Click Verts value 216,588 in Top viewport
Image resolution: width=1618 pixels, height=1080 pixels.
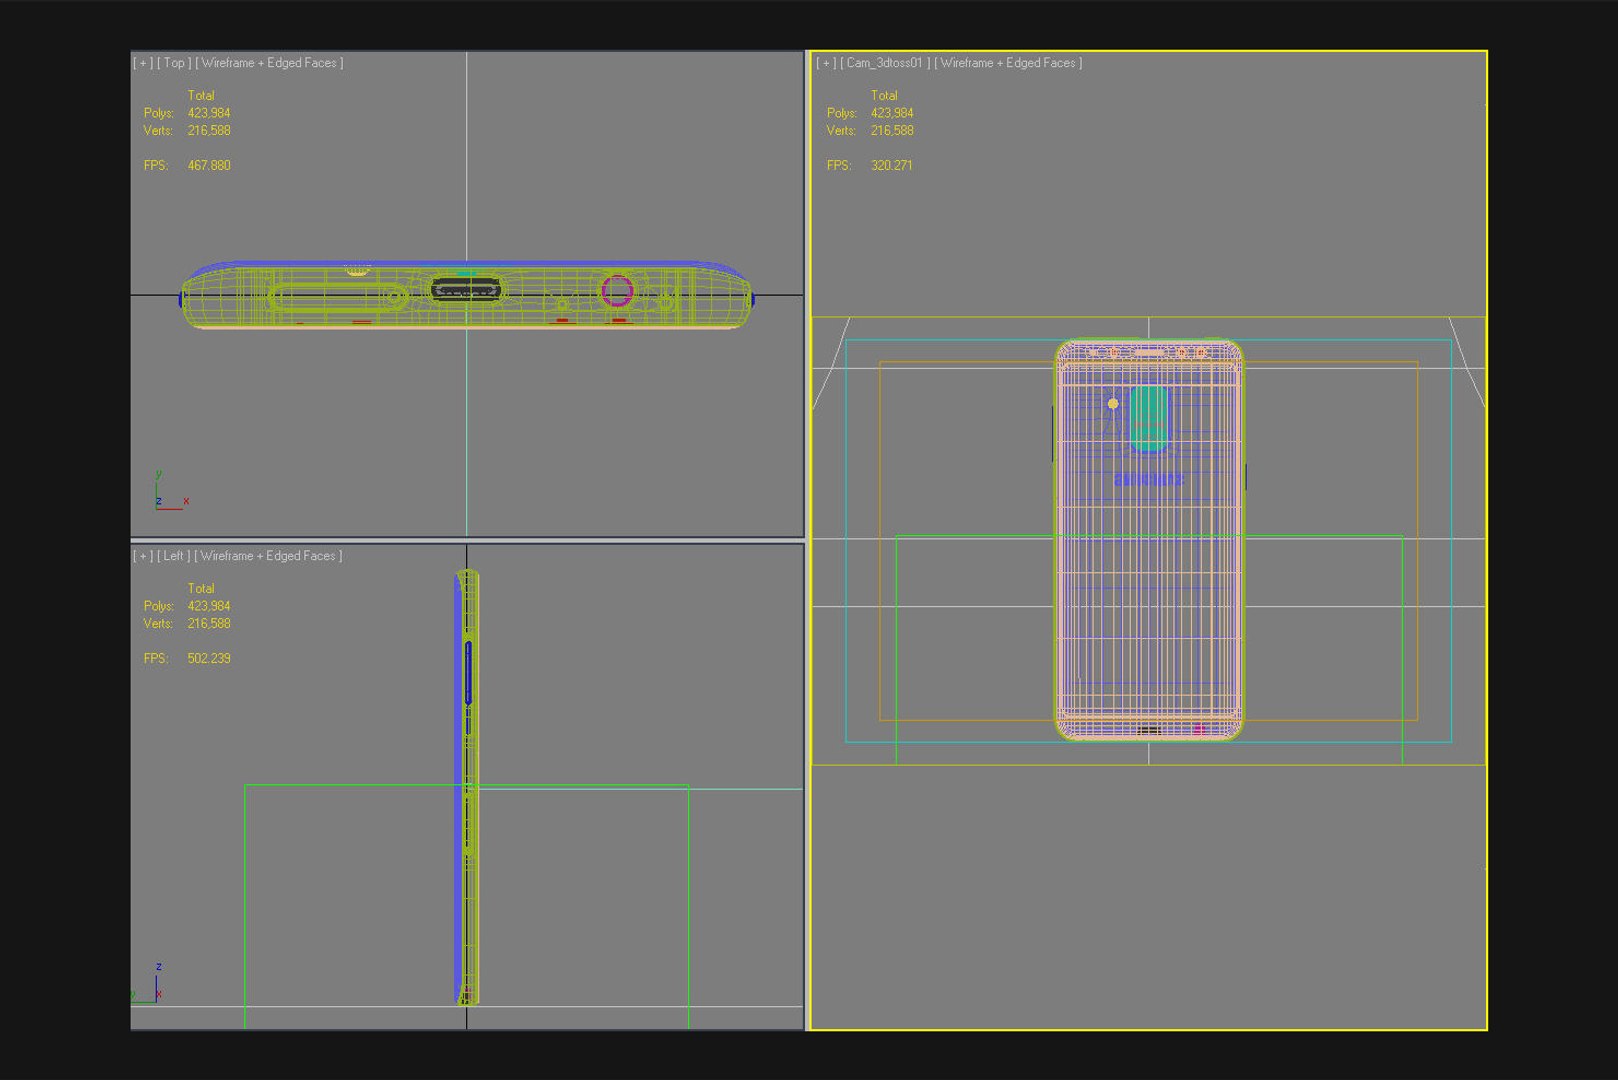coord(209,130)
